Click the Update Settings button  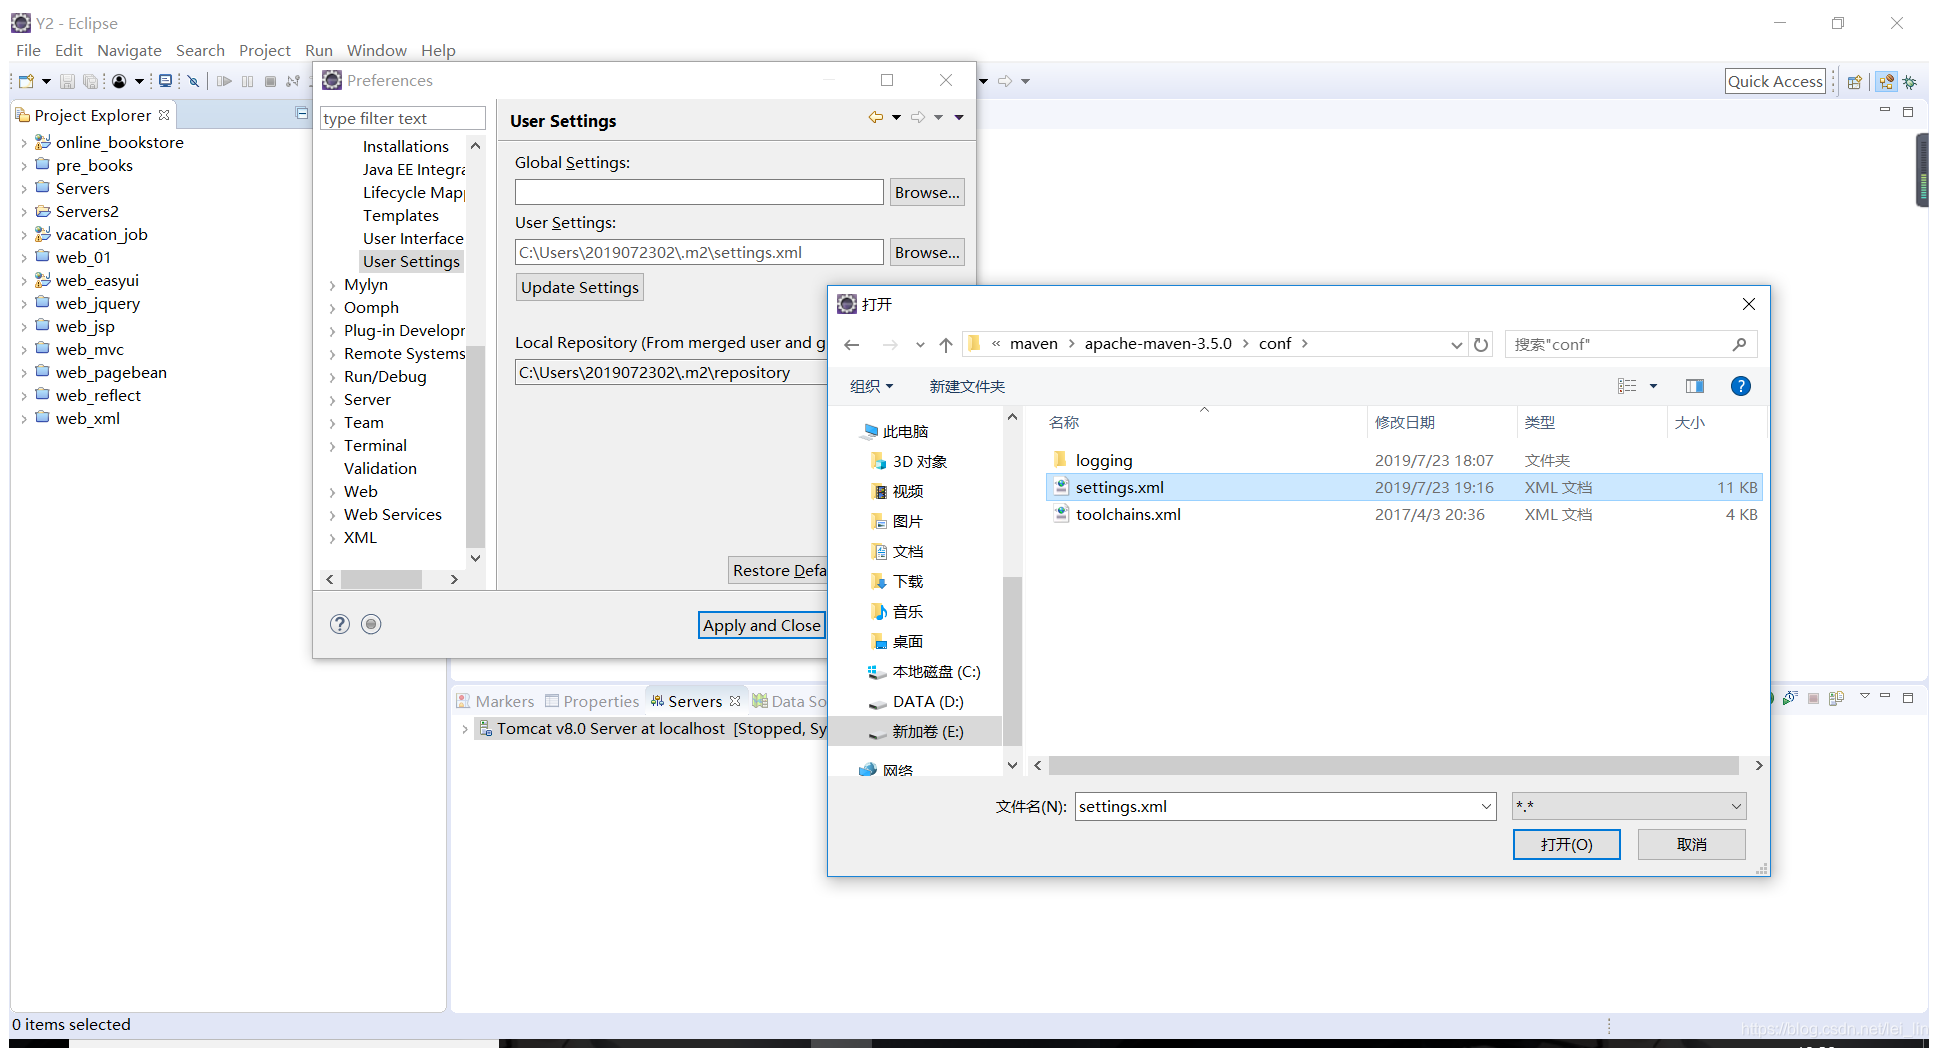579,288
